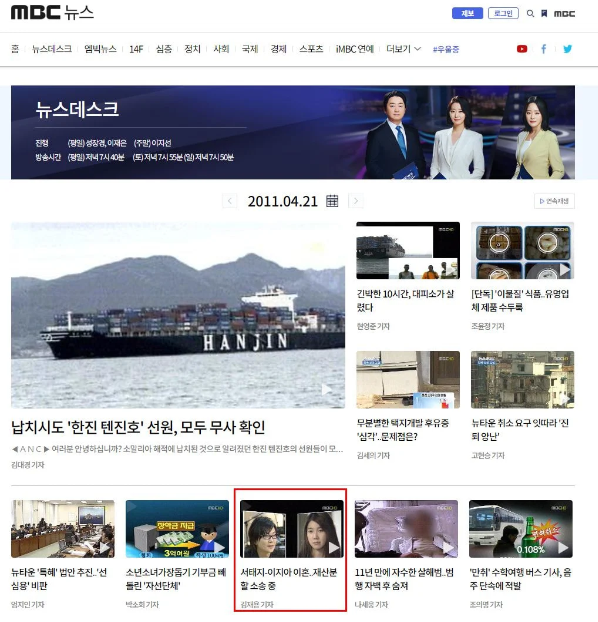Open article 뉴타운 '특혜' 법안 추진
Screen dimensions: 598x622
(x=59, y=579)
